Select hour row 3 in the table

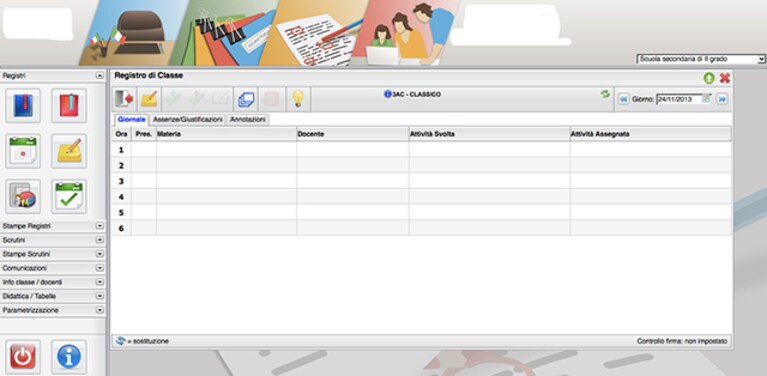[422, 181]
